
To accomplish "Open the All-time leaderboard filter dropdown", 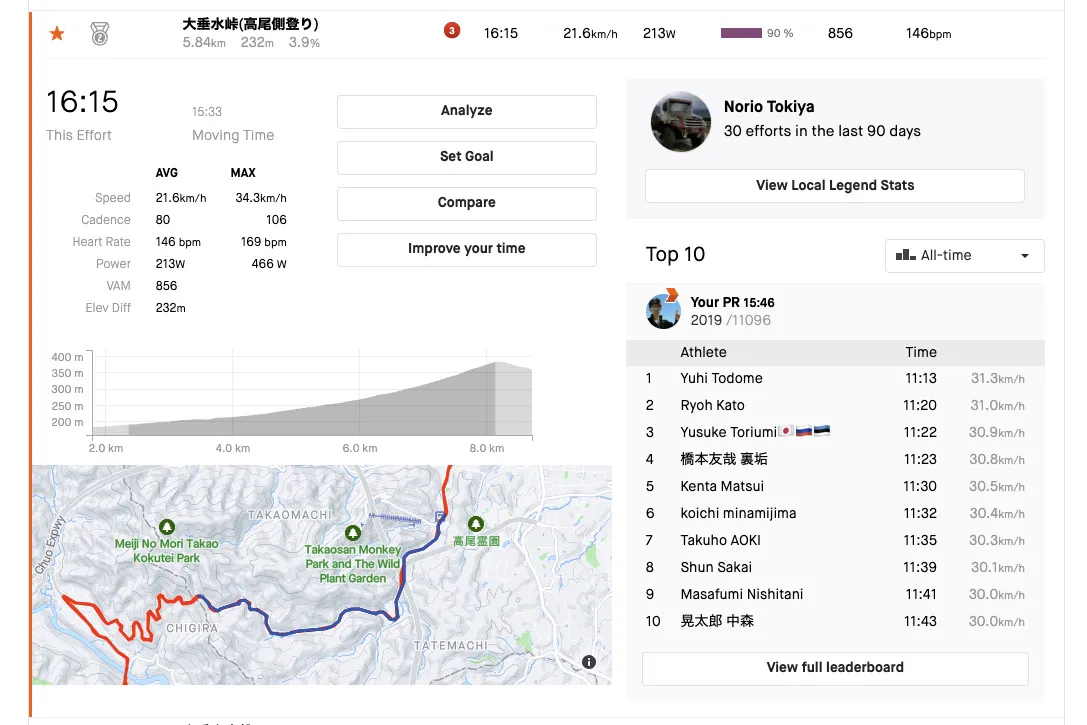I will point(964,256).
